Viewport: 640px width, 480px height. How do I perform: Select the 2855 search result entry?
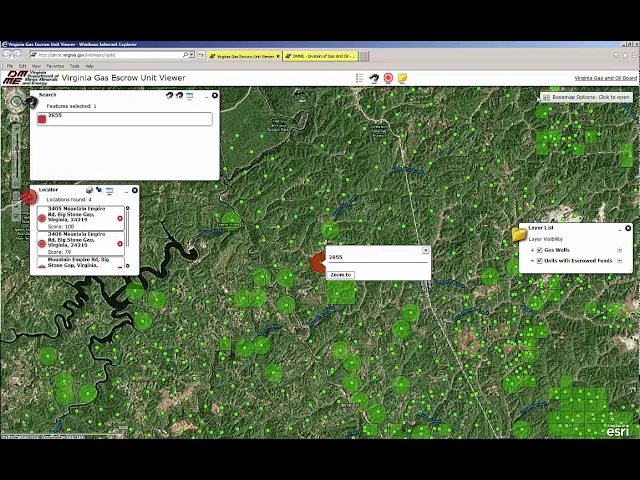click(122, 118)
